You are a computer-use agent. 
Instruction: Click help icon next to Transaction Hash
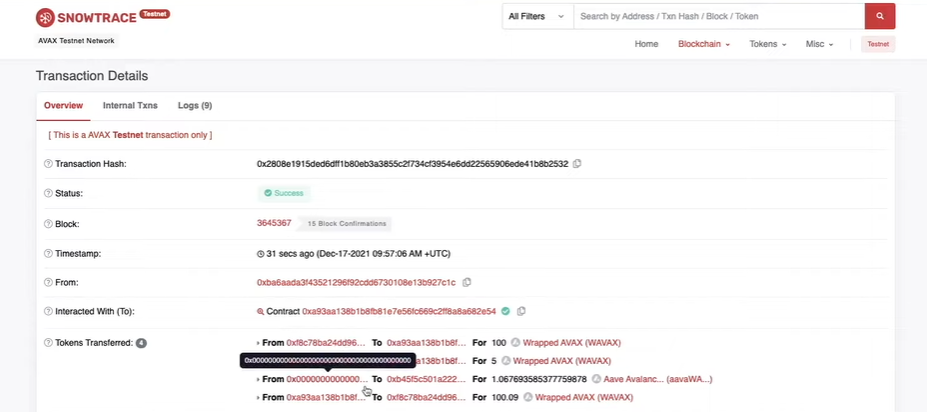pos(48,164)
